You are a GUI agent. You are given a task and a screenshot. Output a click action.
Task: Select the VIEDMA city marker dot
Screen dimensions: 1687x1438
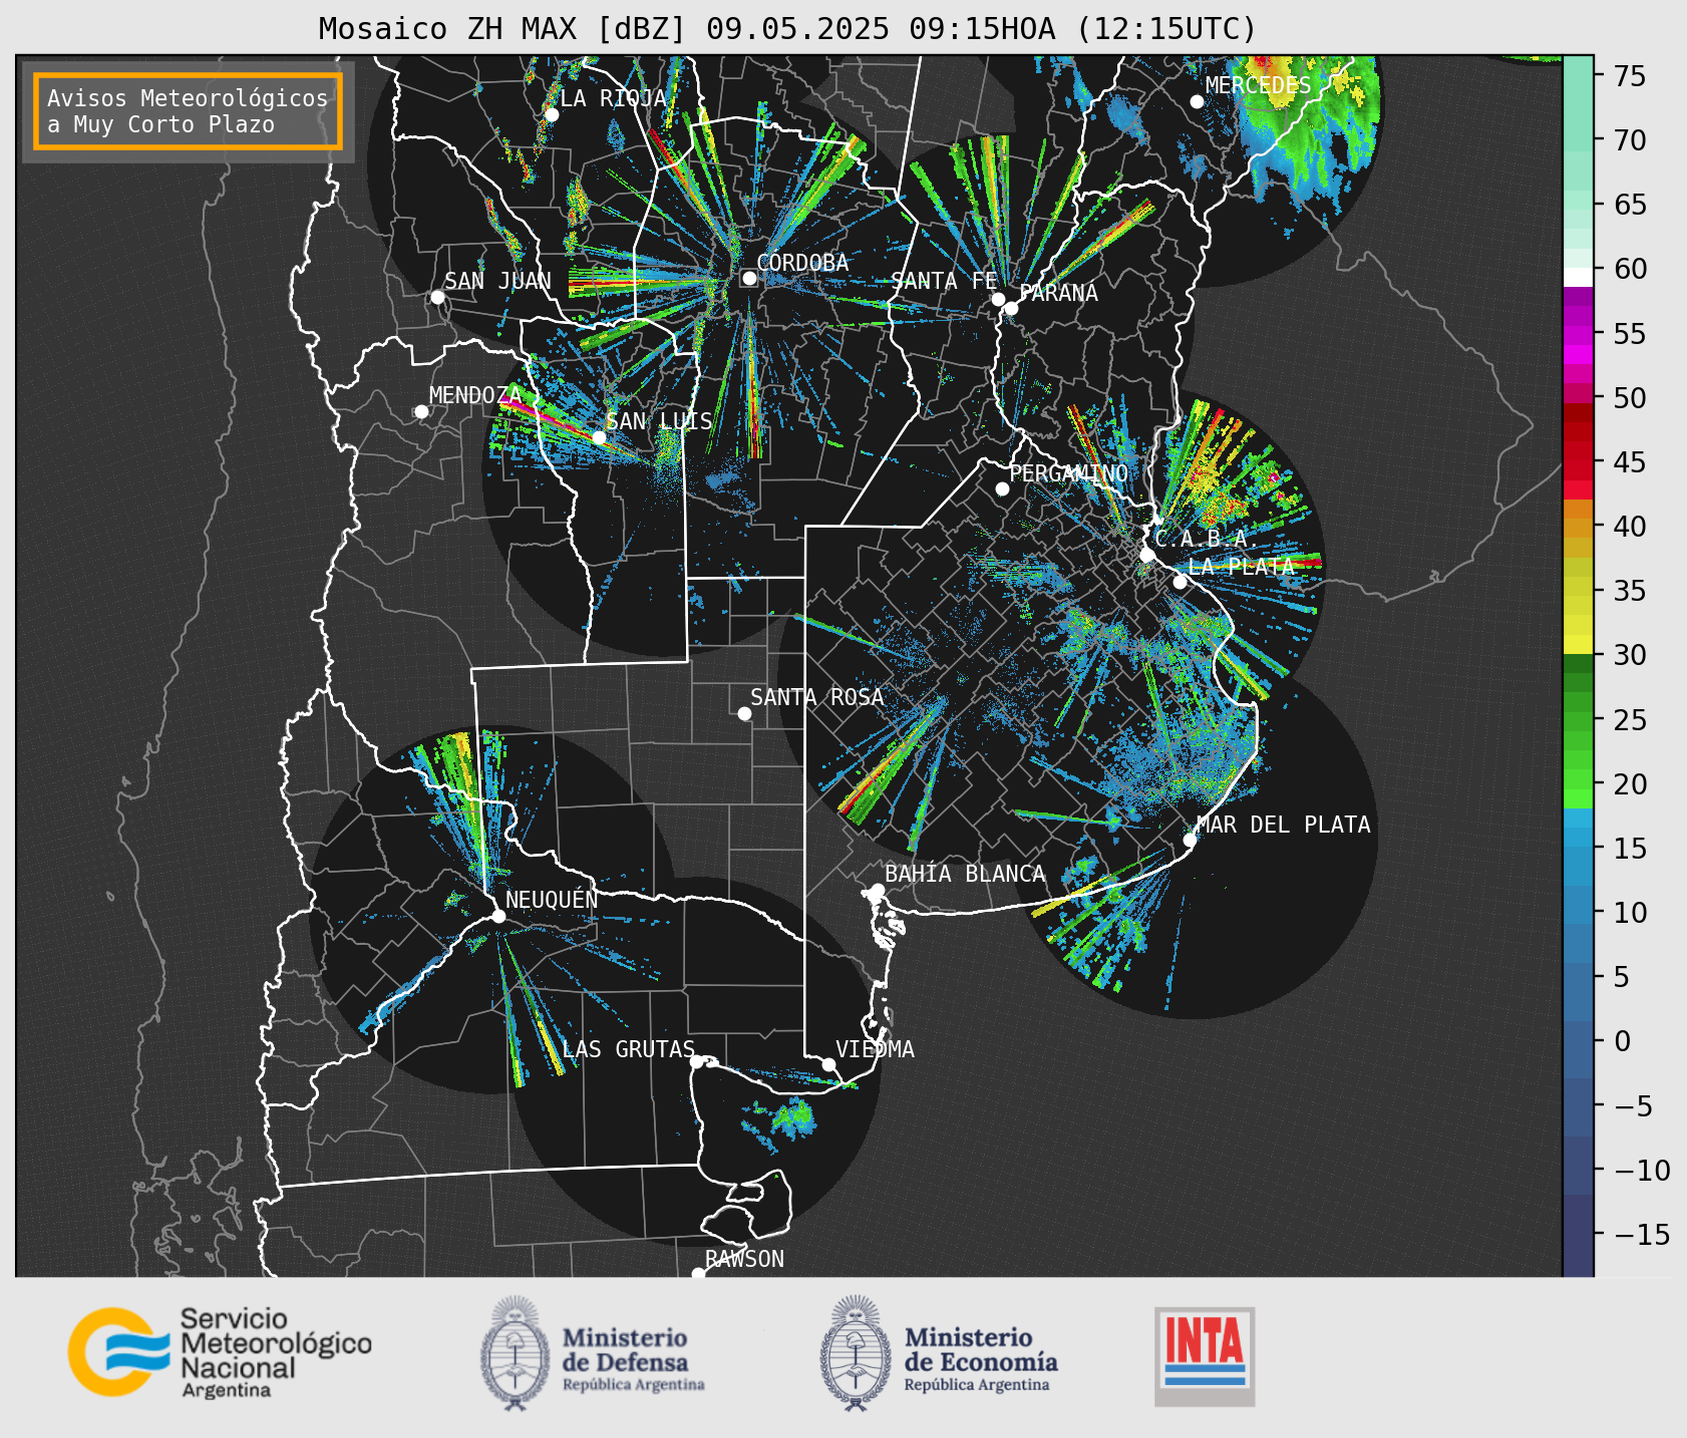(x=828, y=1064)
